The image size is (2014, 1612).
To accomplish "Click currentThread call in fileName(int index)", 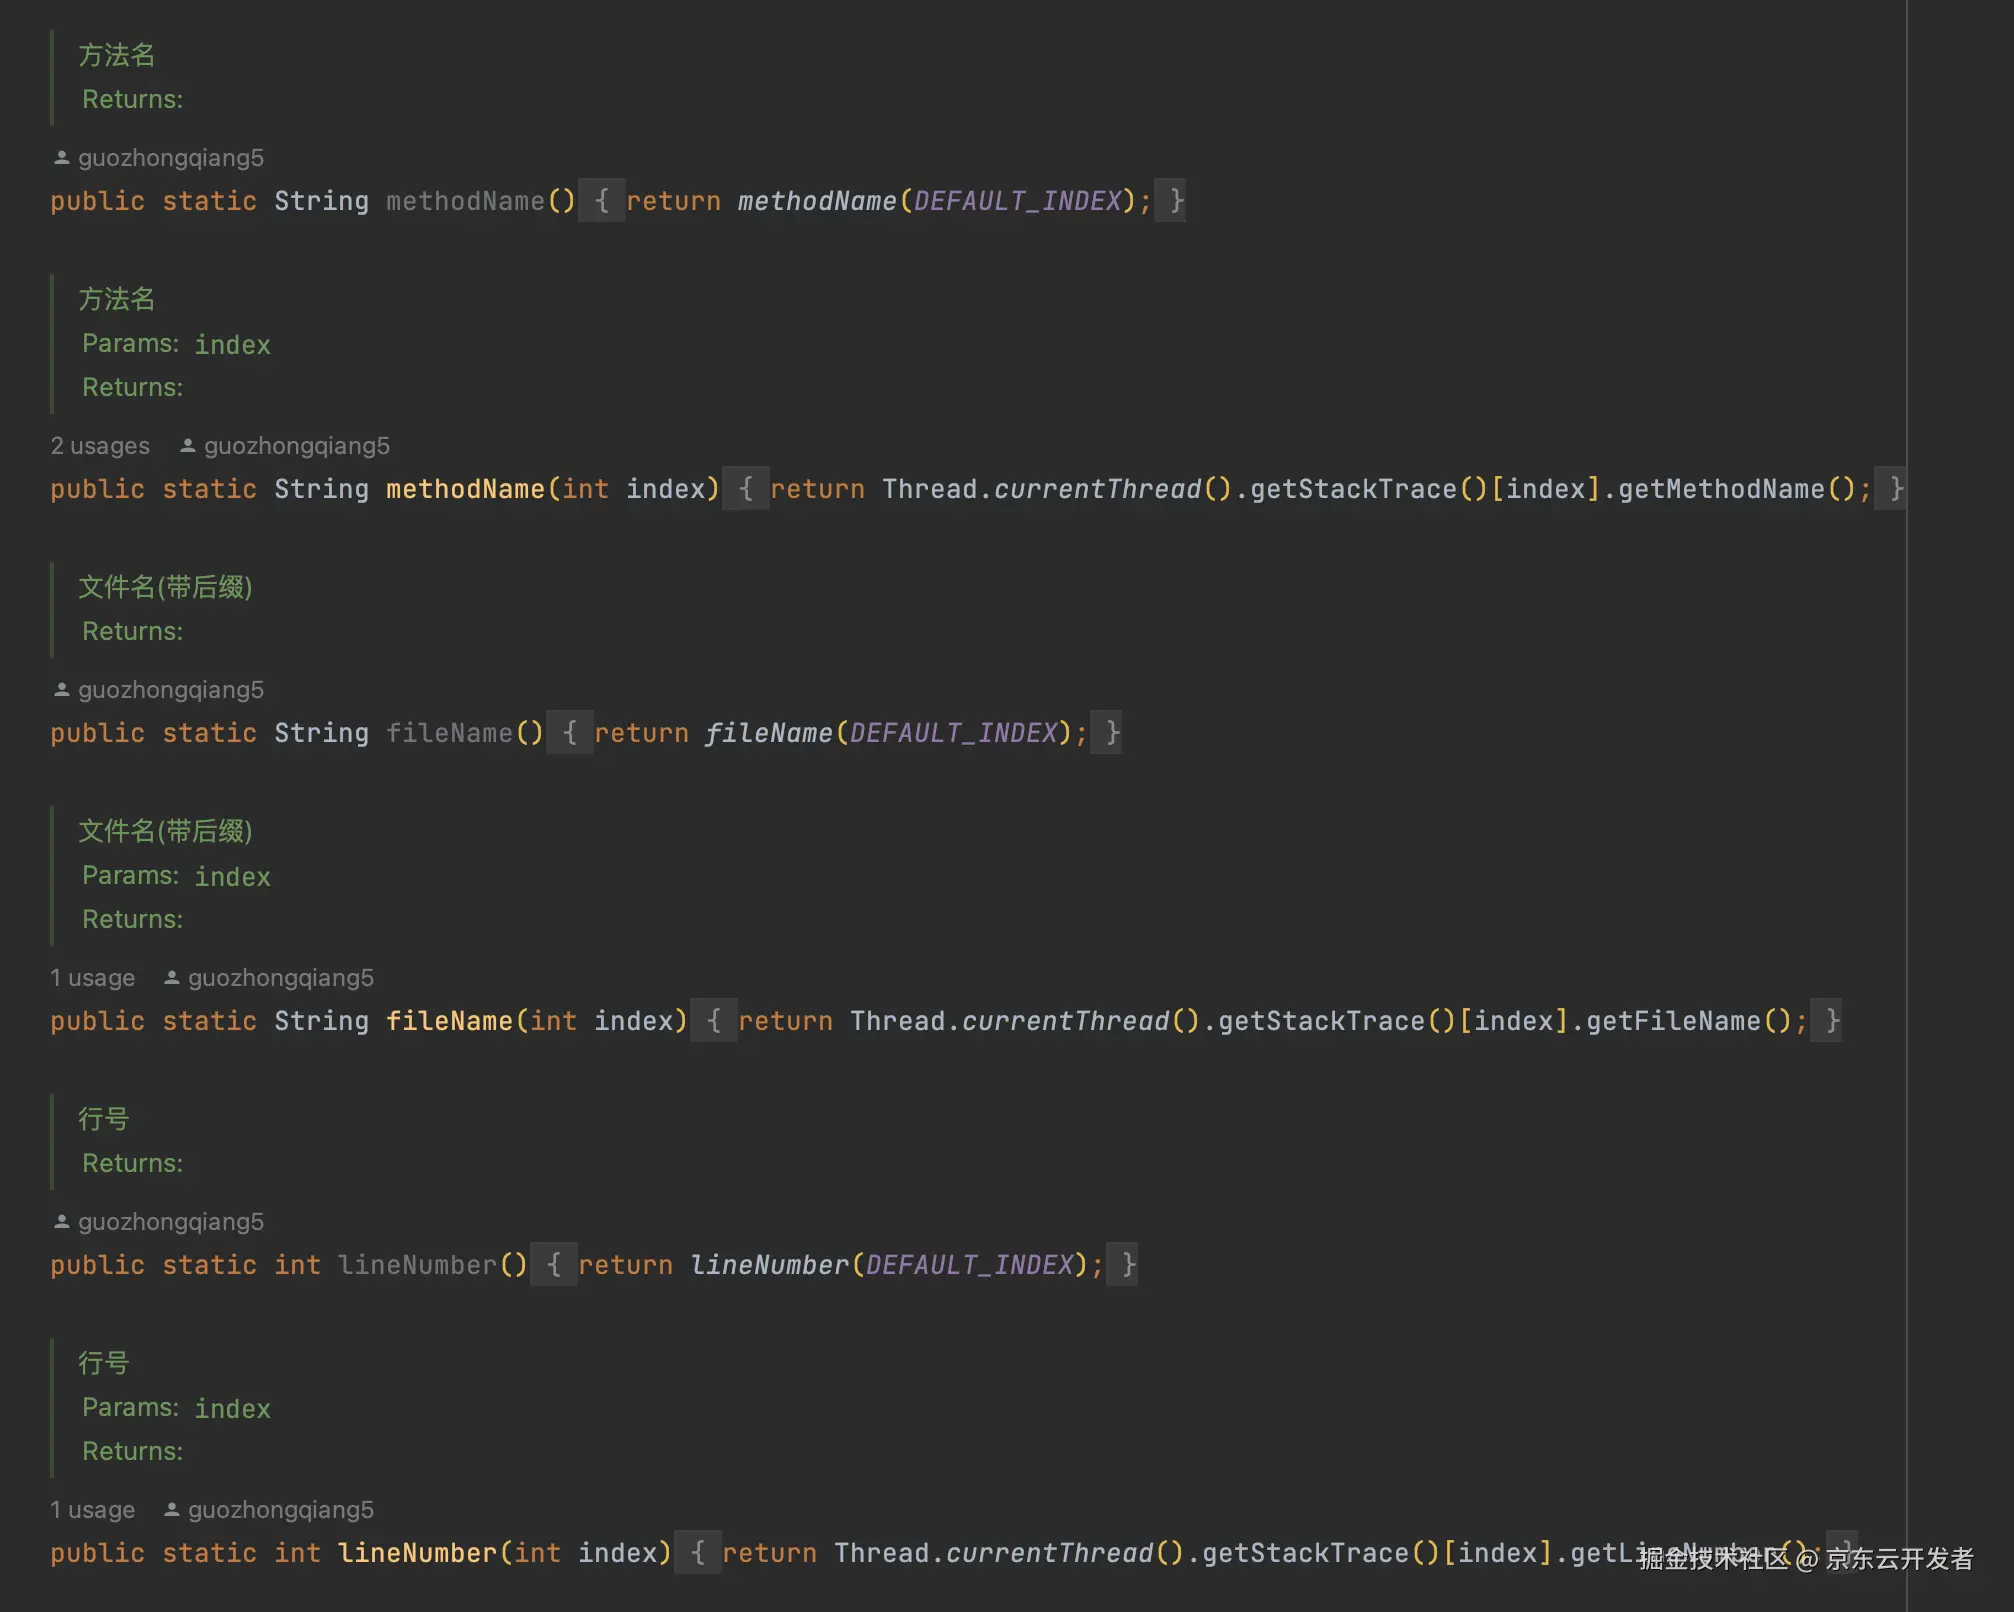I will click(1065, 1021).
